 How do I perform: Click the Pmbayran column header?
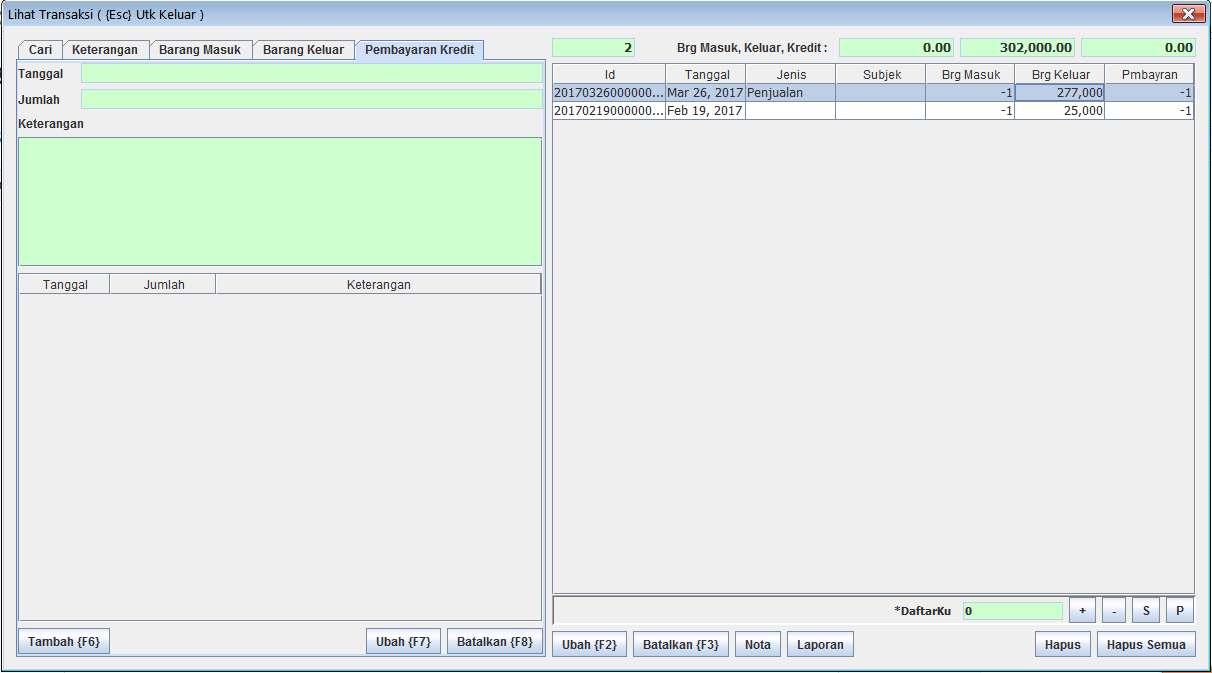[1149, 74]
